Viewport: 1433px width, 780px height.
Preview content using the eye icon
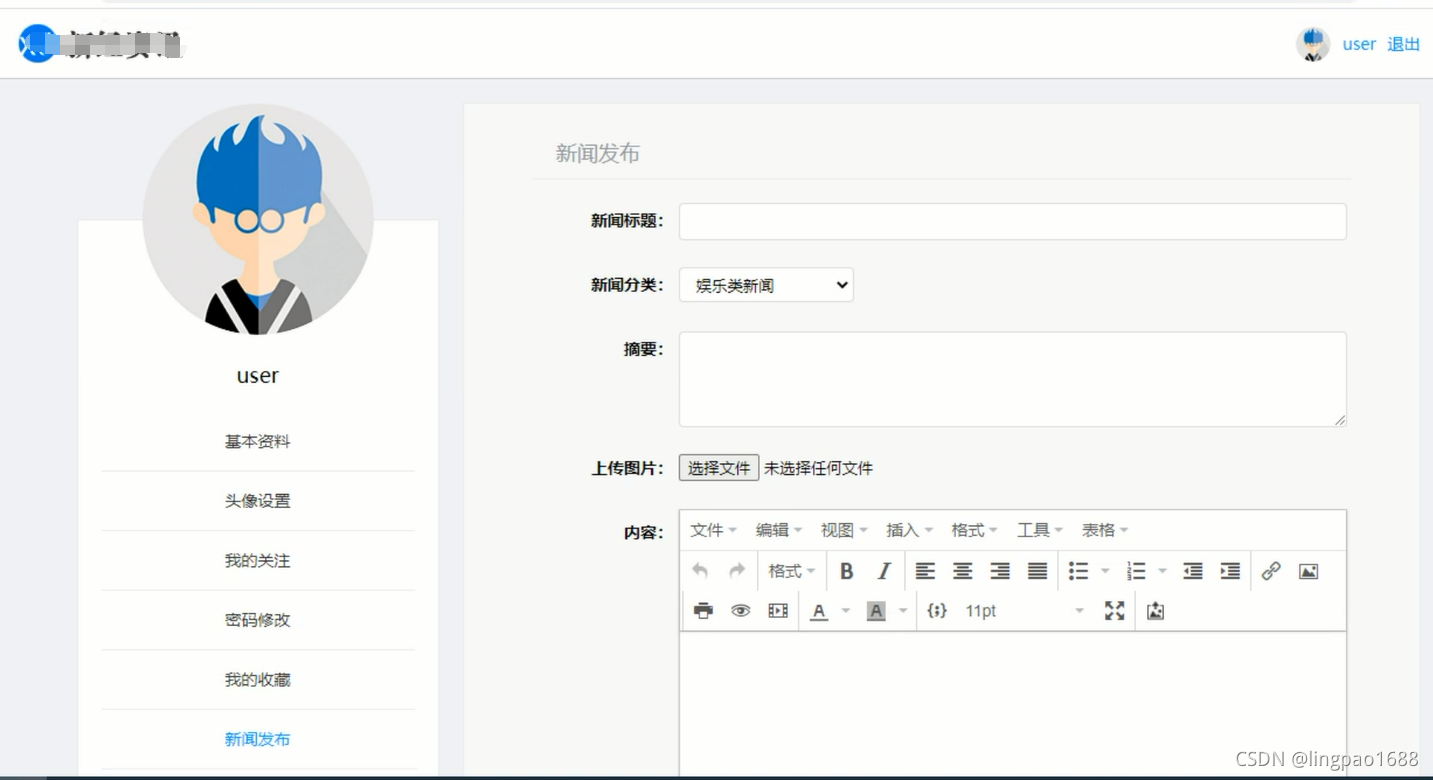pos(740,611)
